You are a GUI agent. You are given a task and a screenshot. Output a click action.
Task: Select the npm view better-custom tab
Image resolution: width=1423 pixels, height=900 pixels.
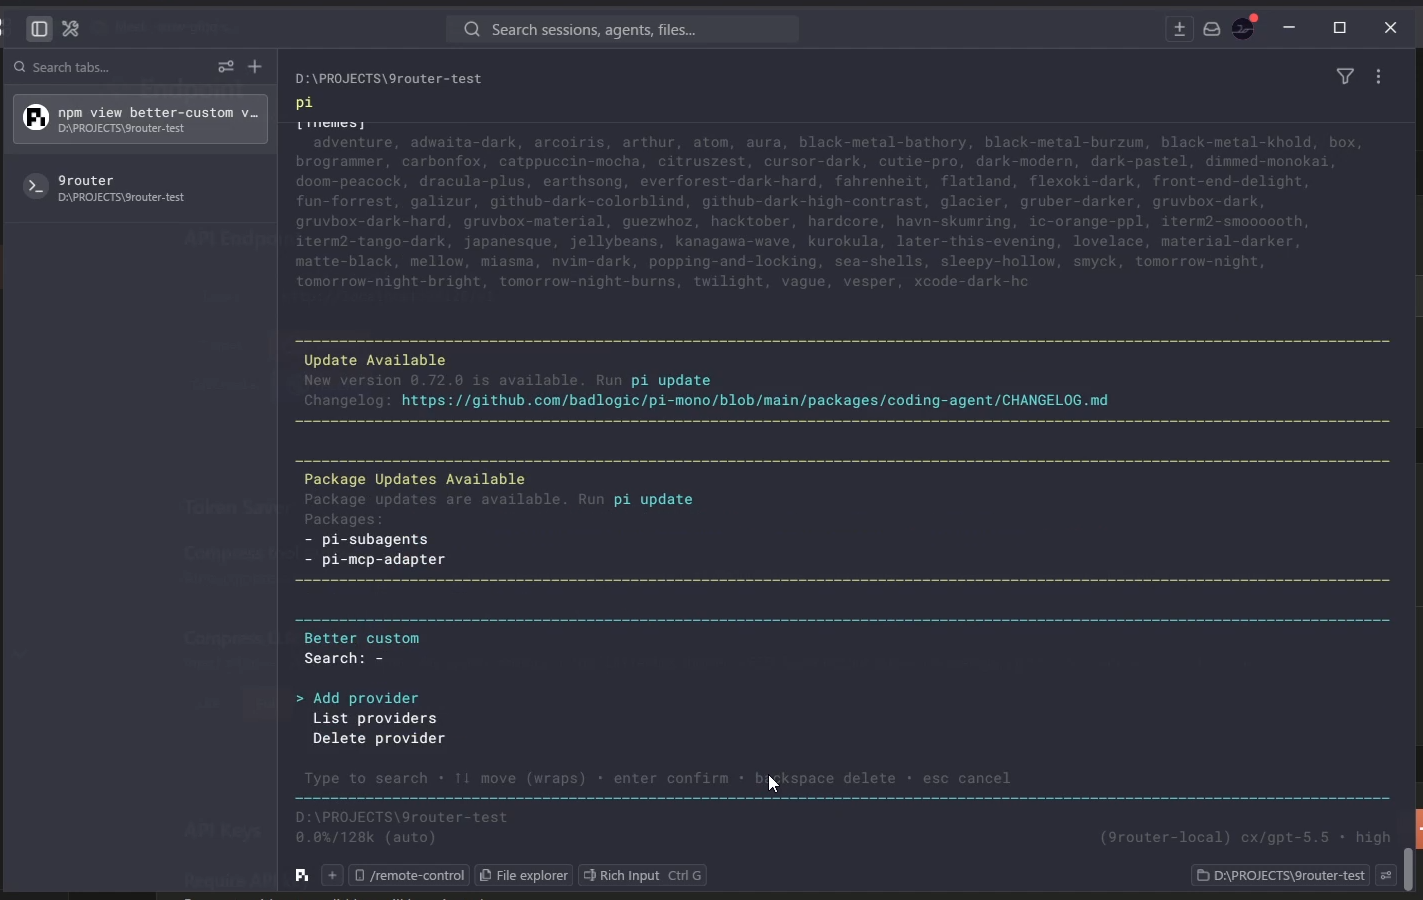[140, 119]
